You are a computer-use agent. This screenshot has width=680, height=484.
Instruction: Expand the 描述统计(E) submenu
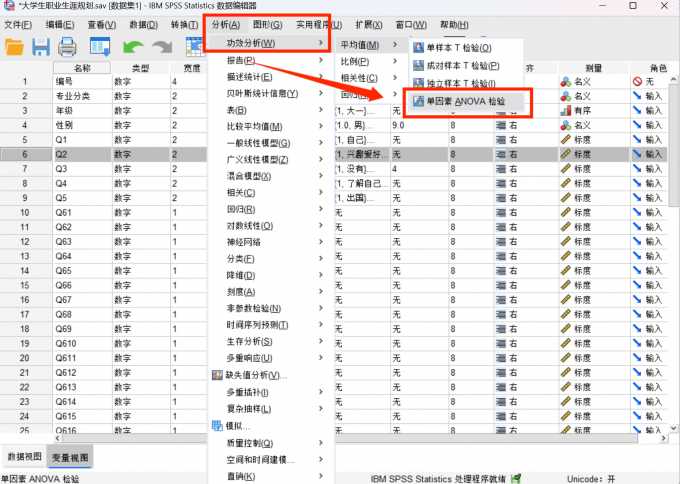[272, 77]
